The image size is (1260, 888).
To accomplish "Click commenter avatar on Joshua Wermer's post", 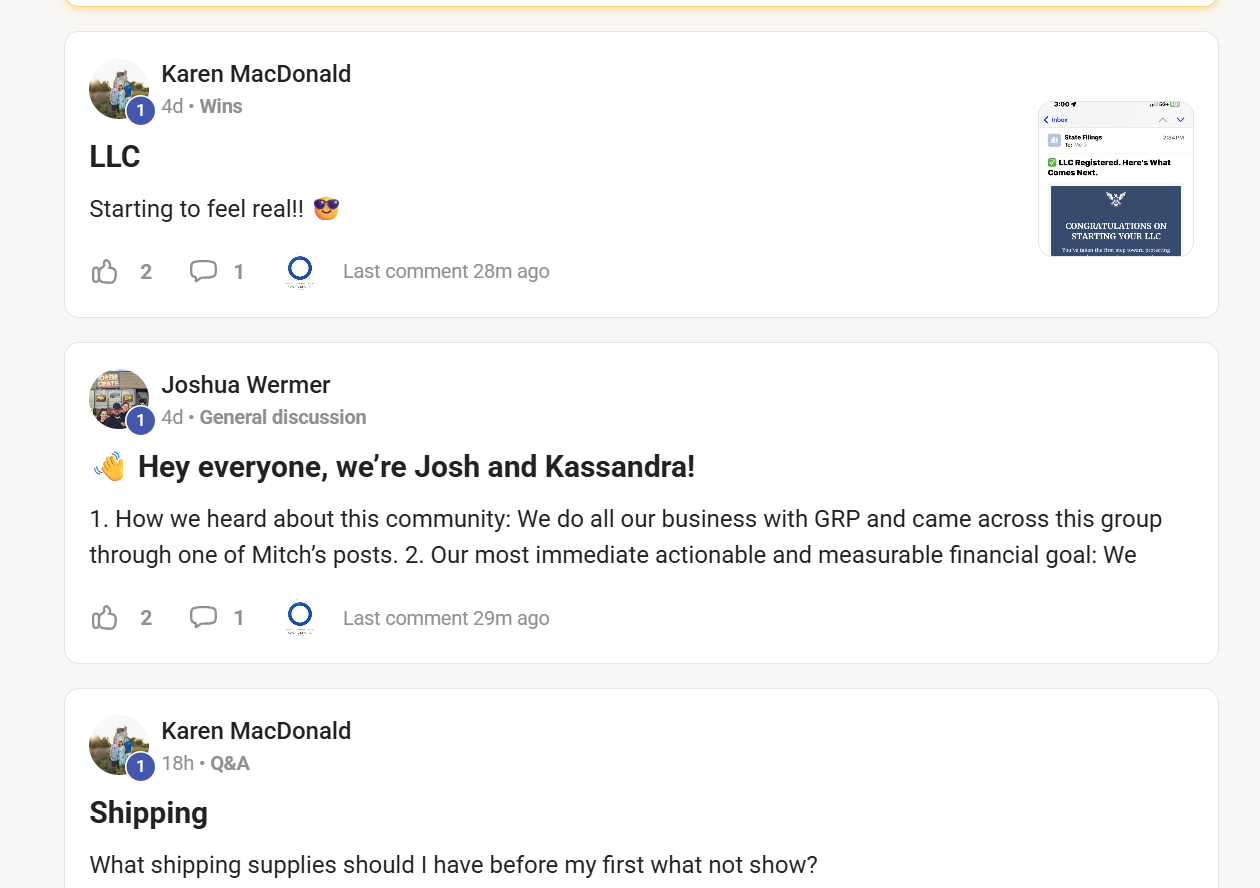I will pos(300,618).
